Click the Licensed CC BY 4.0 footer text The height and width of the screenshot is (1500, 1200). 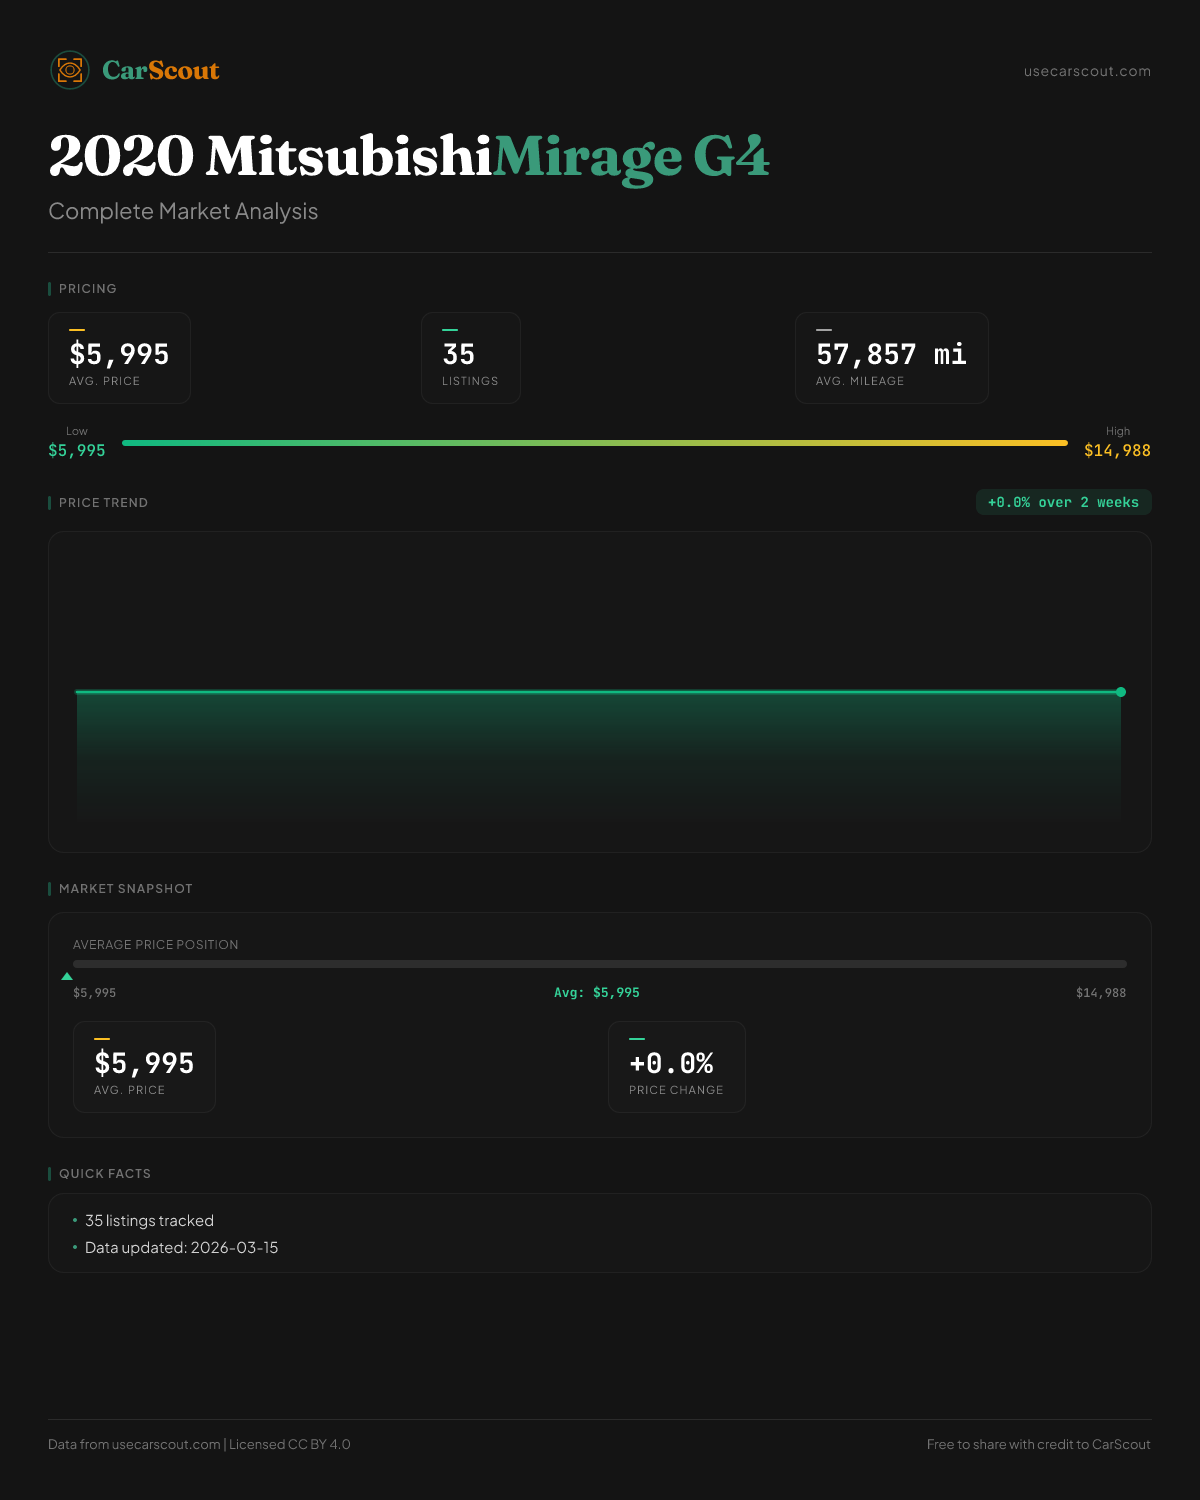point(289,1444)
